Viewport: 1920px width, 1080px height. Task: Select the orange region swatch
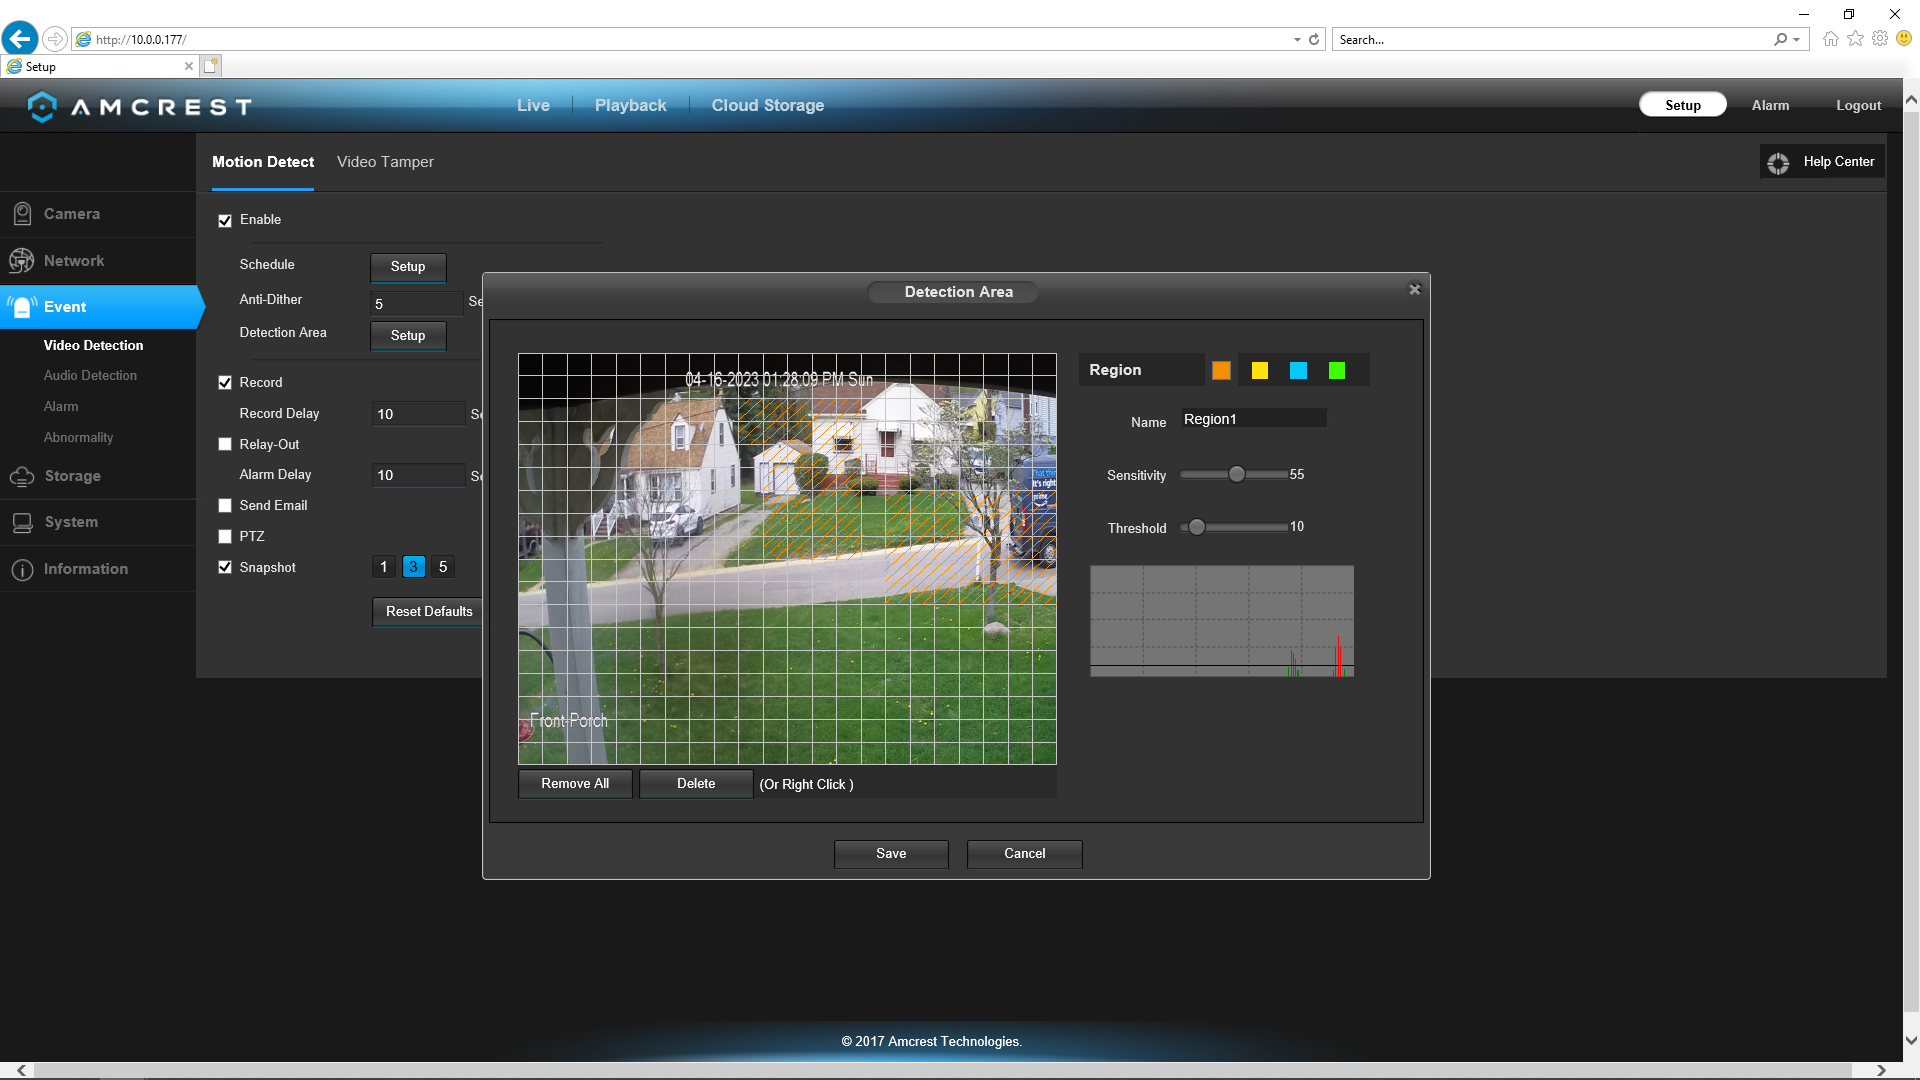point(1221,371)
